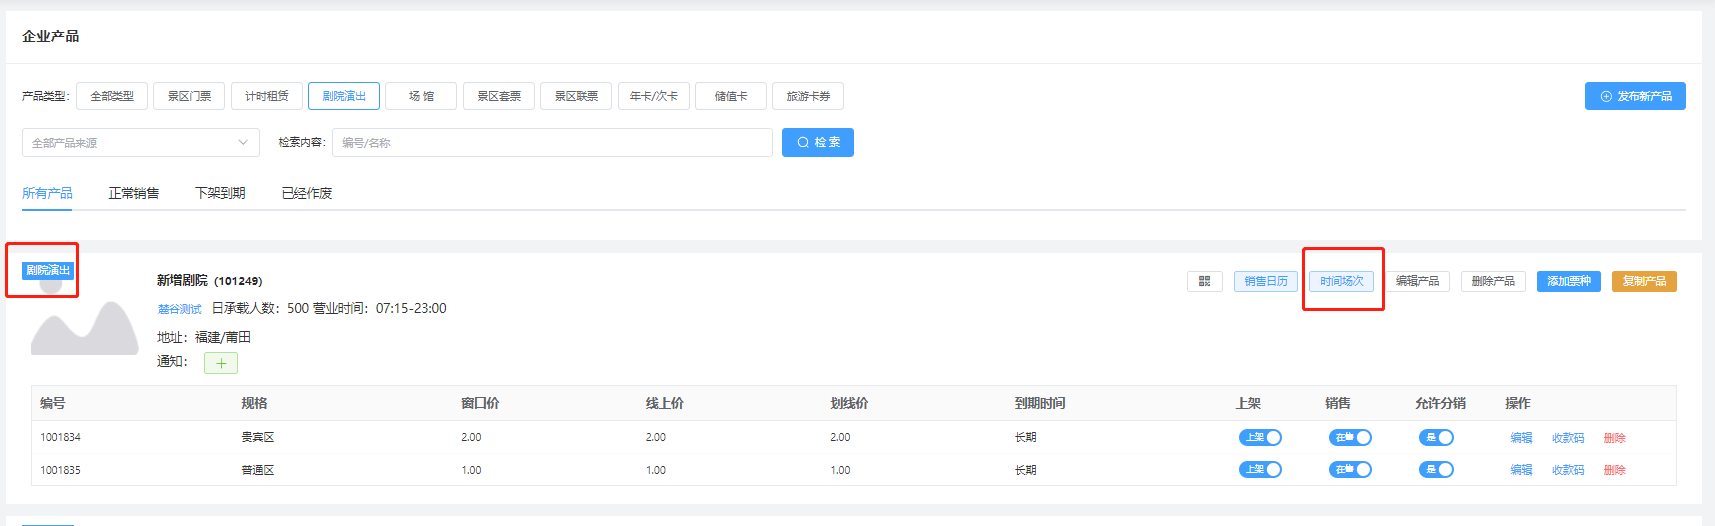This screenshot has height=526, width=1715.
Task: Click the green plus next to 通知
Action: click(220, 363)
